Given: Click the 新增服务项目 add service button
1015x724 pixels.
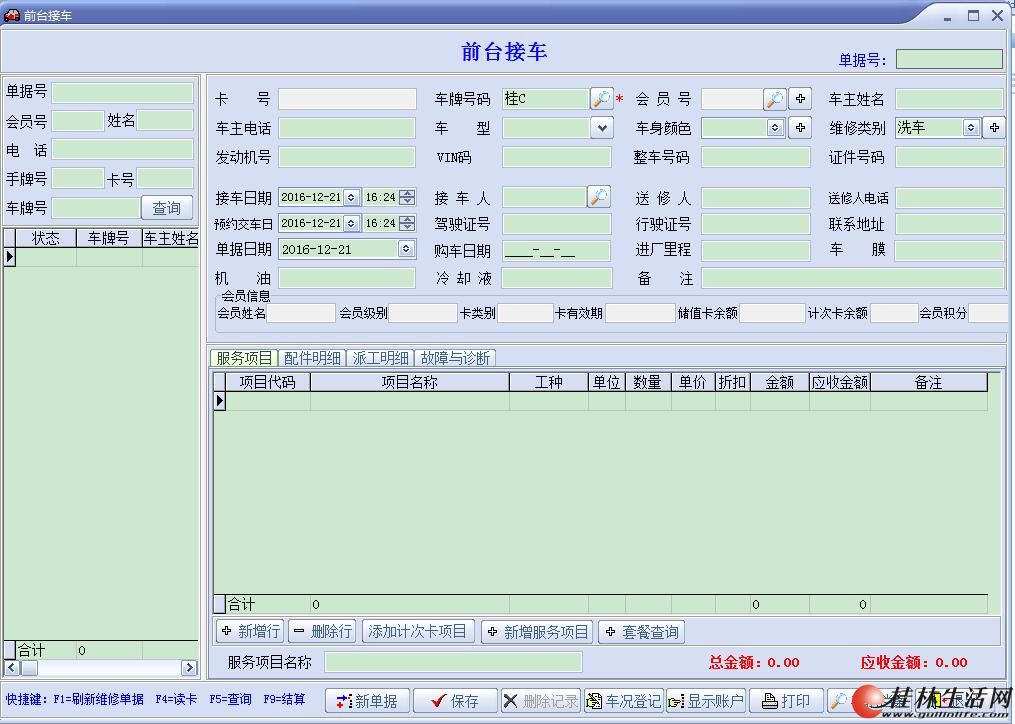Looking at the screenshot, I should pyautogui.click(x=536, y=632).
